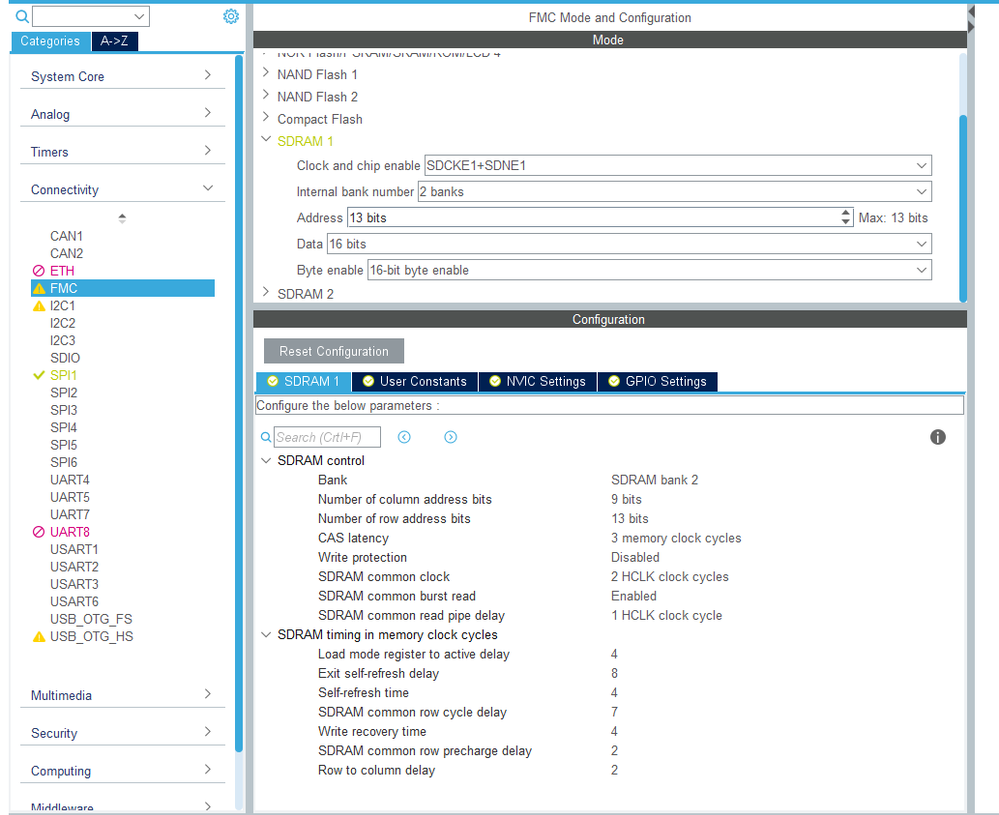
Task: Select the SPI1 peripheral
Action: pos(63,375)
